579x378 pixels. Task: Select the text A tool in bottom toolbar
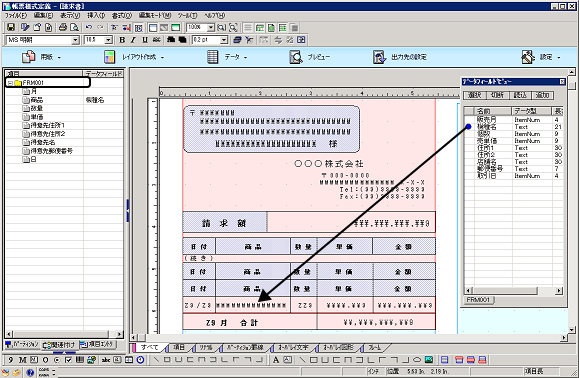(276, 360)
